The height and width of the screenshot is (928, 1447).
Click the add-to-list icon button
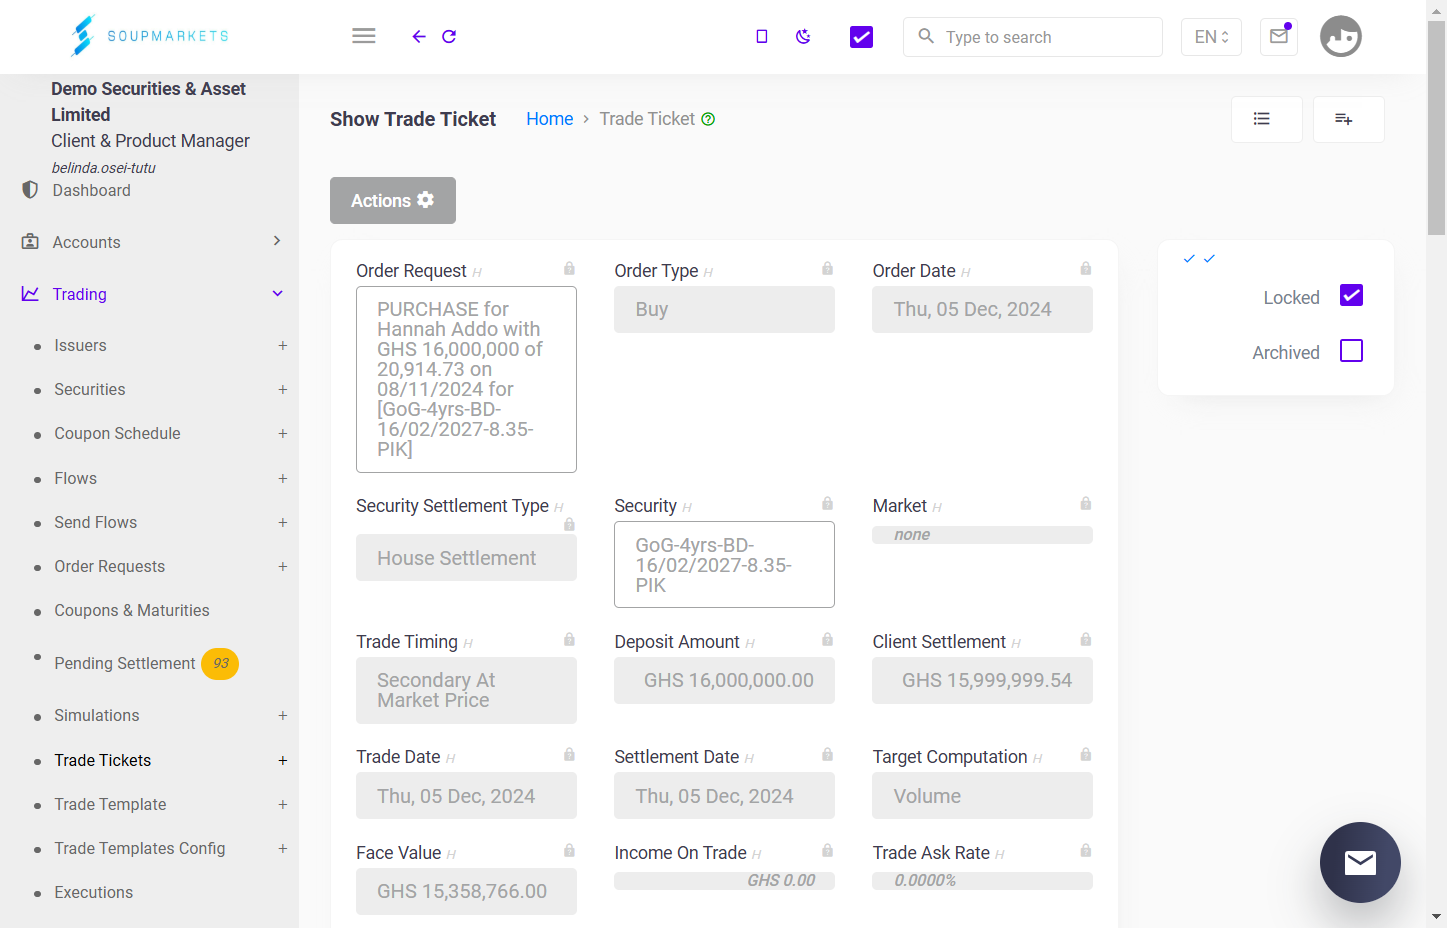click(x=1349, y=119)
